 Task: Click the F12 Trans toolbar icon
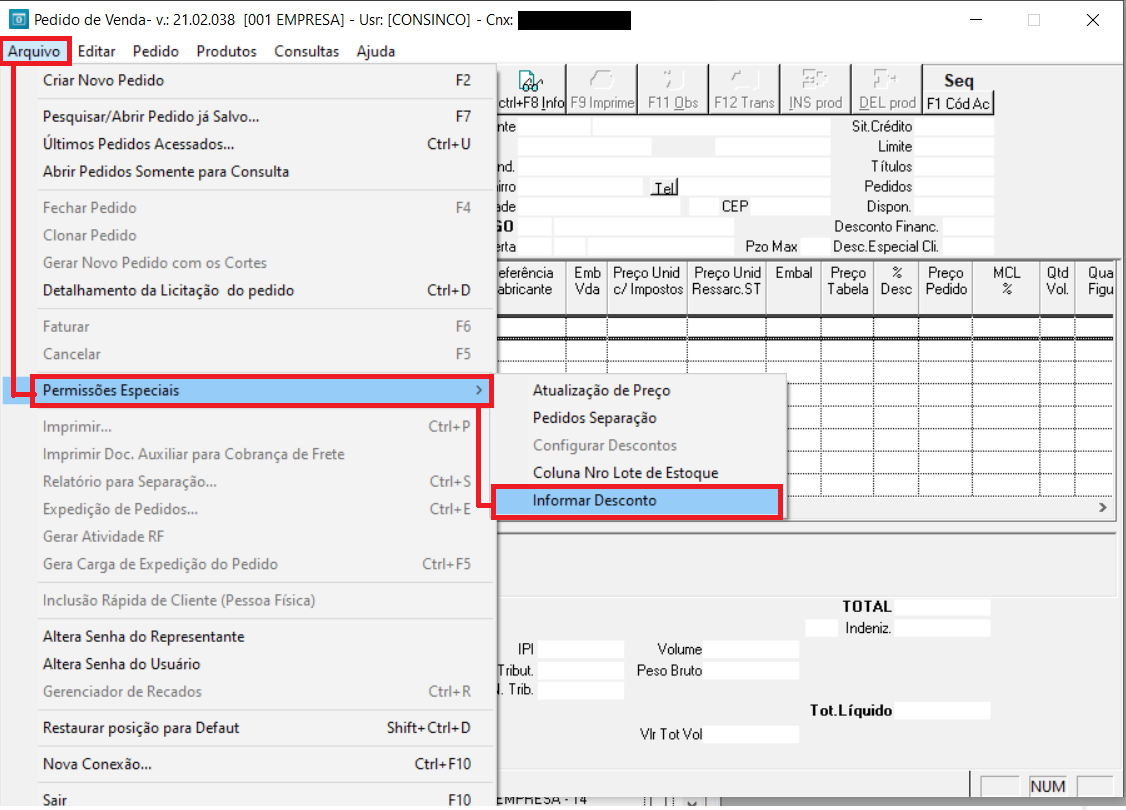click(744, 89)
